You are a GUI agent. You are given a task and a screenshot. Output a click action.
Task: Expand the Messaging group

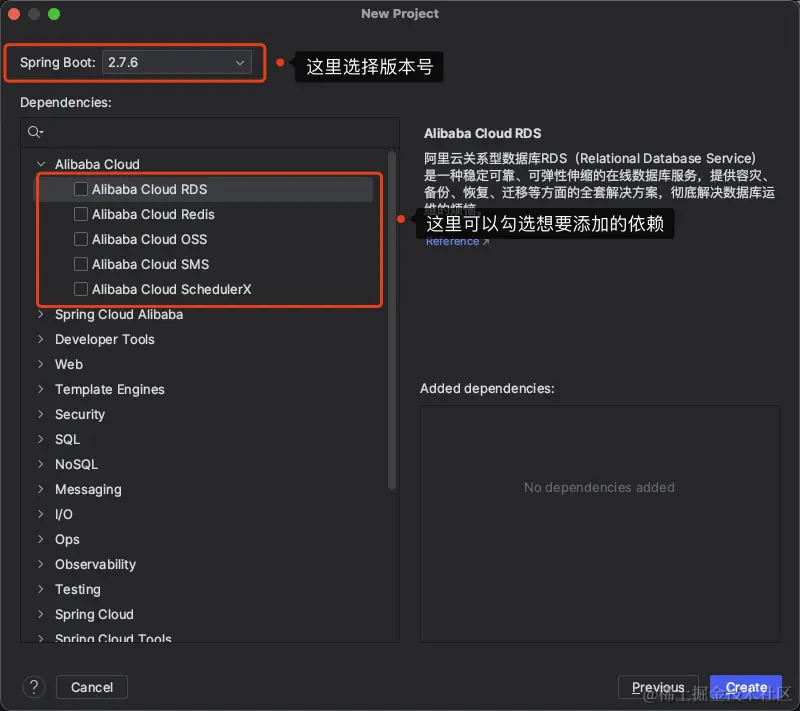pyautogui.click(x=41, y=489)
